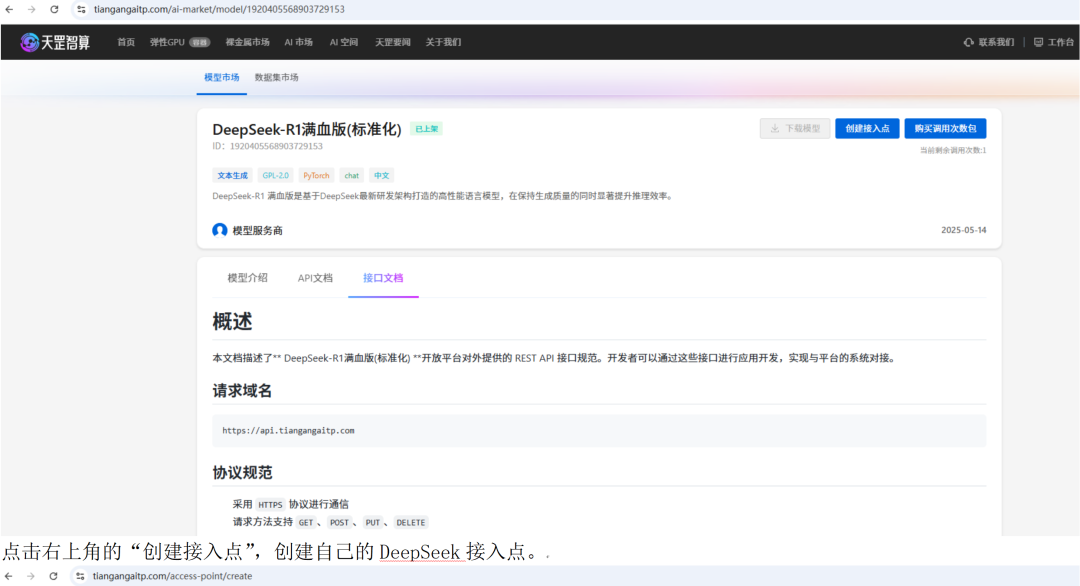Switch to API文档 tab
Image resolution: width=1080 pixels, height=586 pixels.
[315, 278]
